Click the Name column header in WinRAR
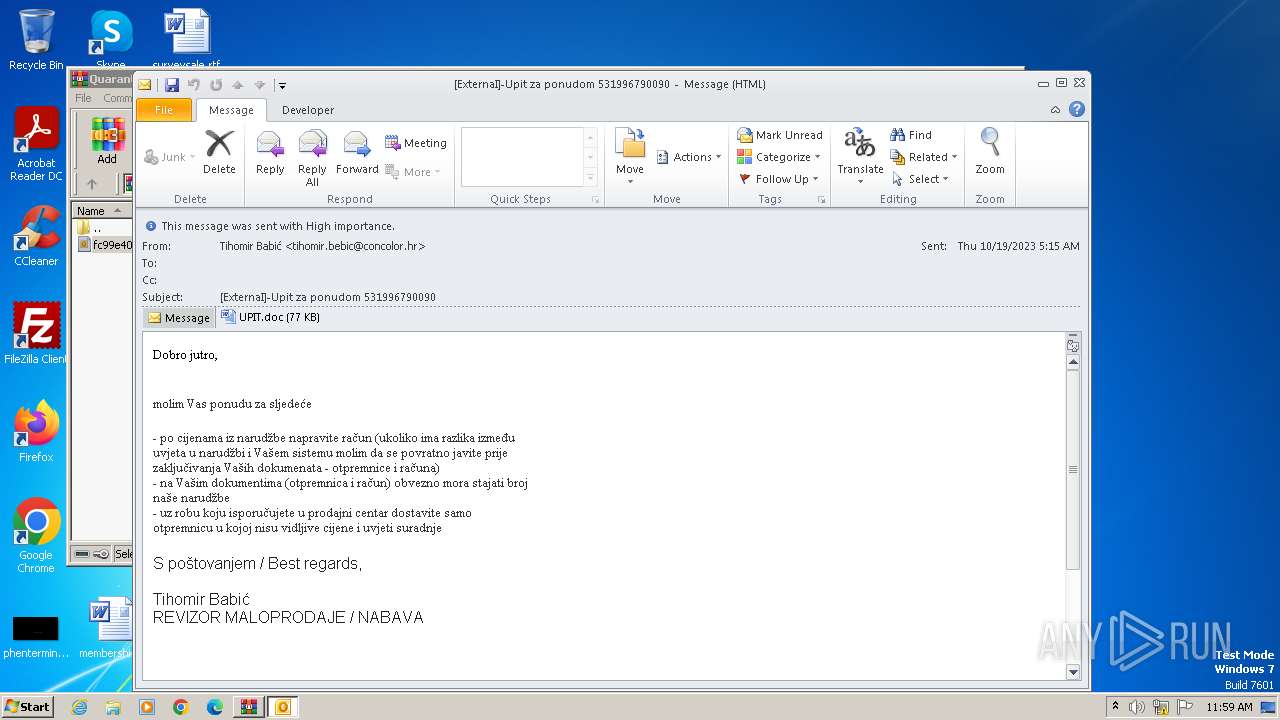 pyautogui.click(x=102, y=210)
